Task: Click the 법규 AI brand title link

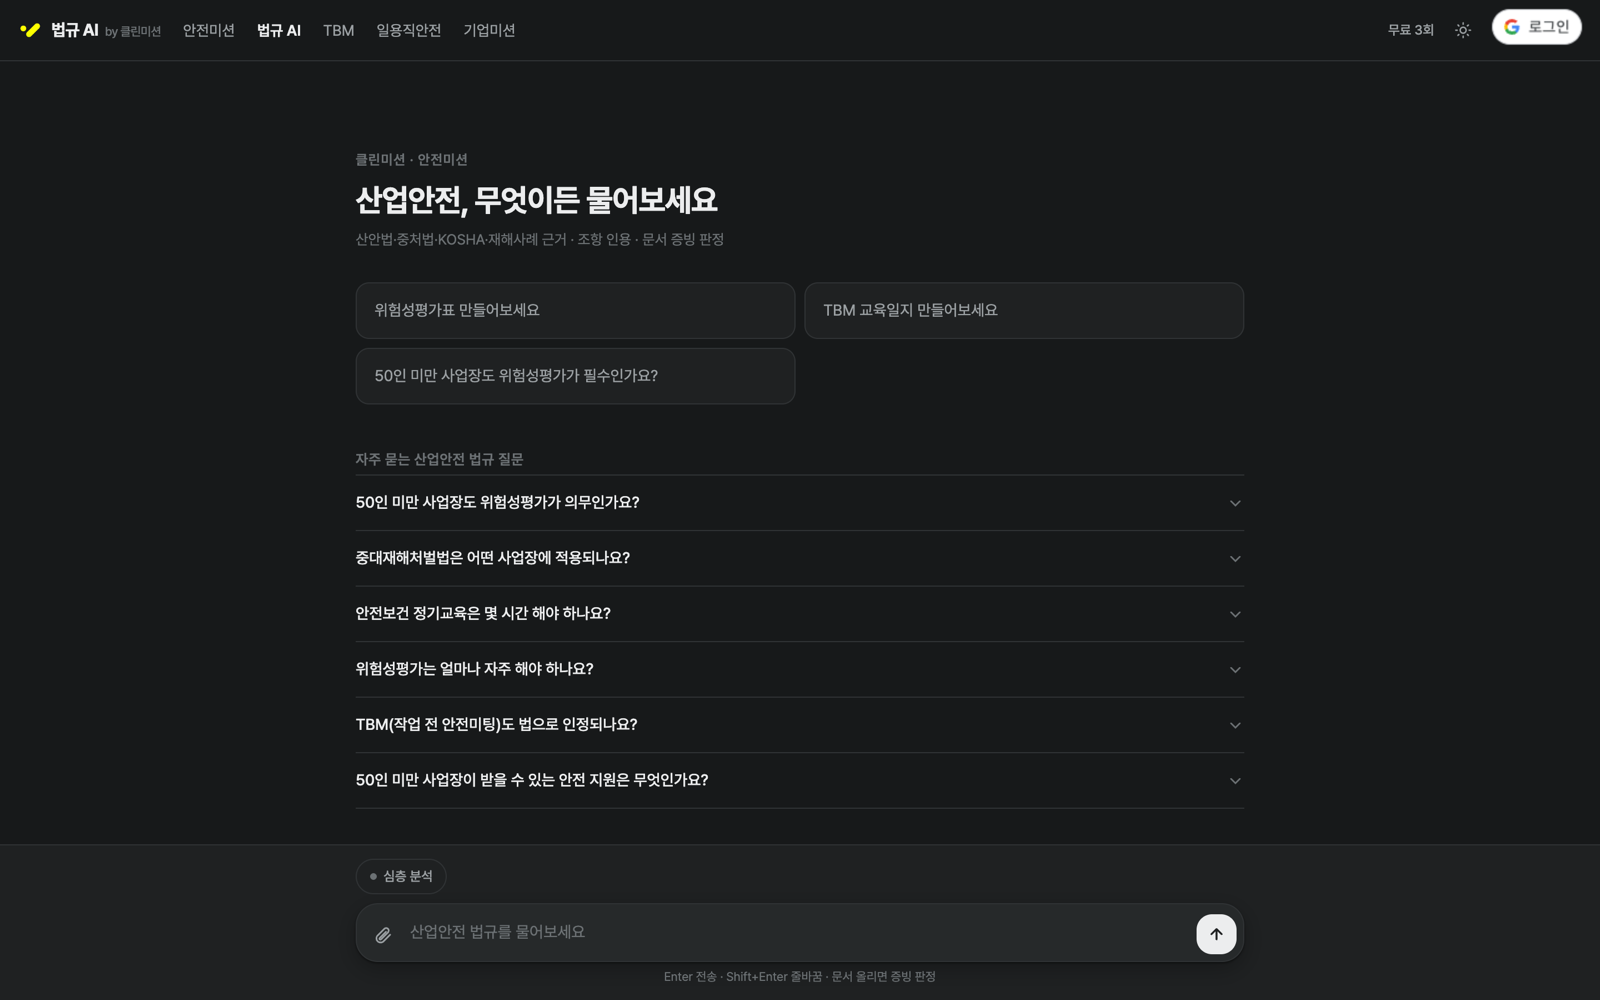Action: 74,30
